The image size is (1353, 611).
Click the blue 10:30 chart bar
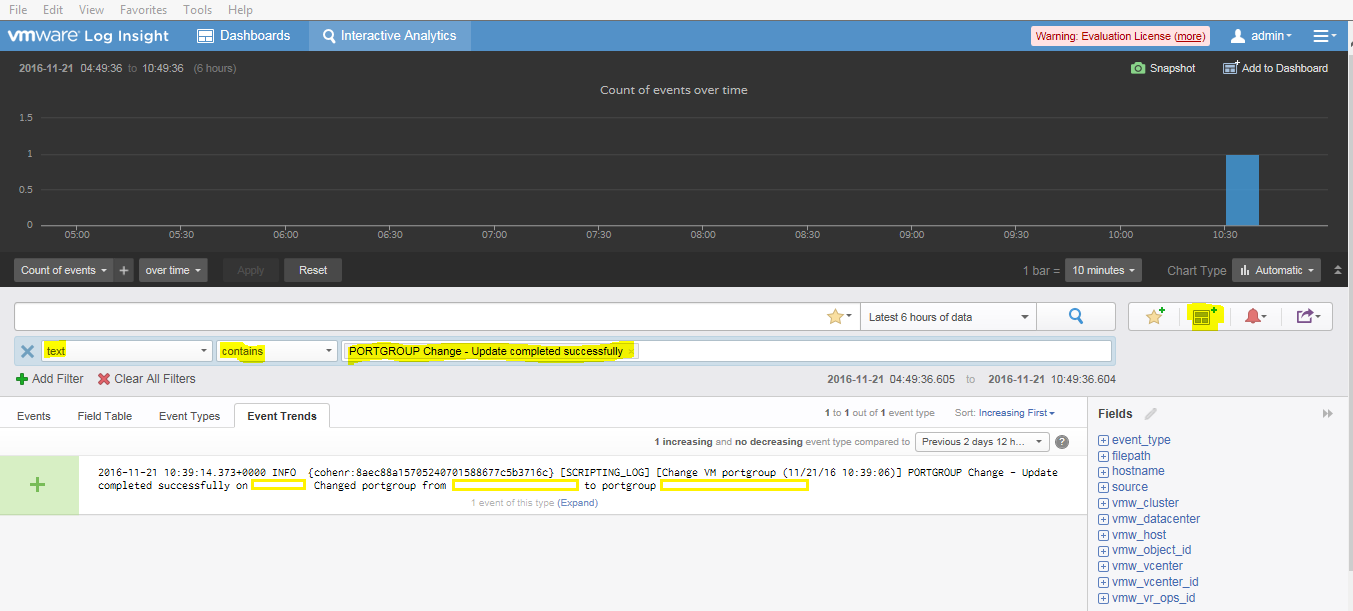[x=1242, y=190]
